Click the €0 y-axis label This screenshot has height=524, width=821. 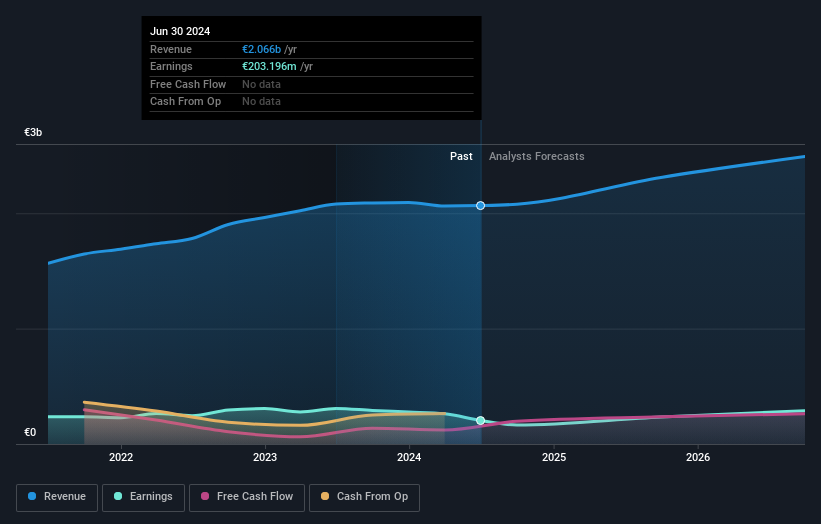30,432
